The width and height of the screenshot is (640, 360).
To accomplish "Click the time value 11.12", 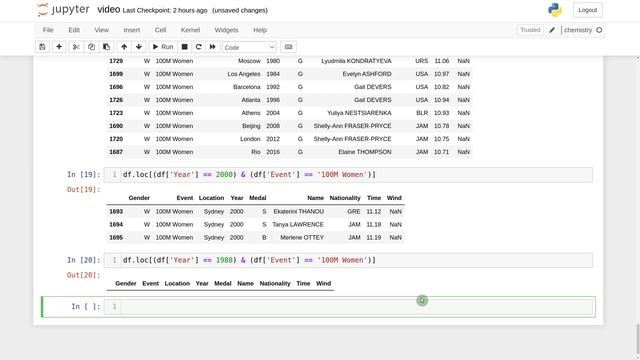I will point(374,211).
